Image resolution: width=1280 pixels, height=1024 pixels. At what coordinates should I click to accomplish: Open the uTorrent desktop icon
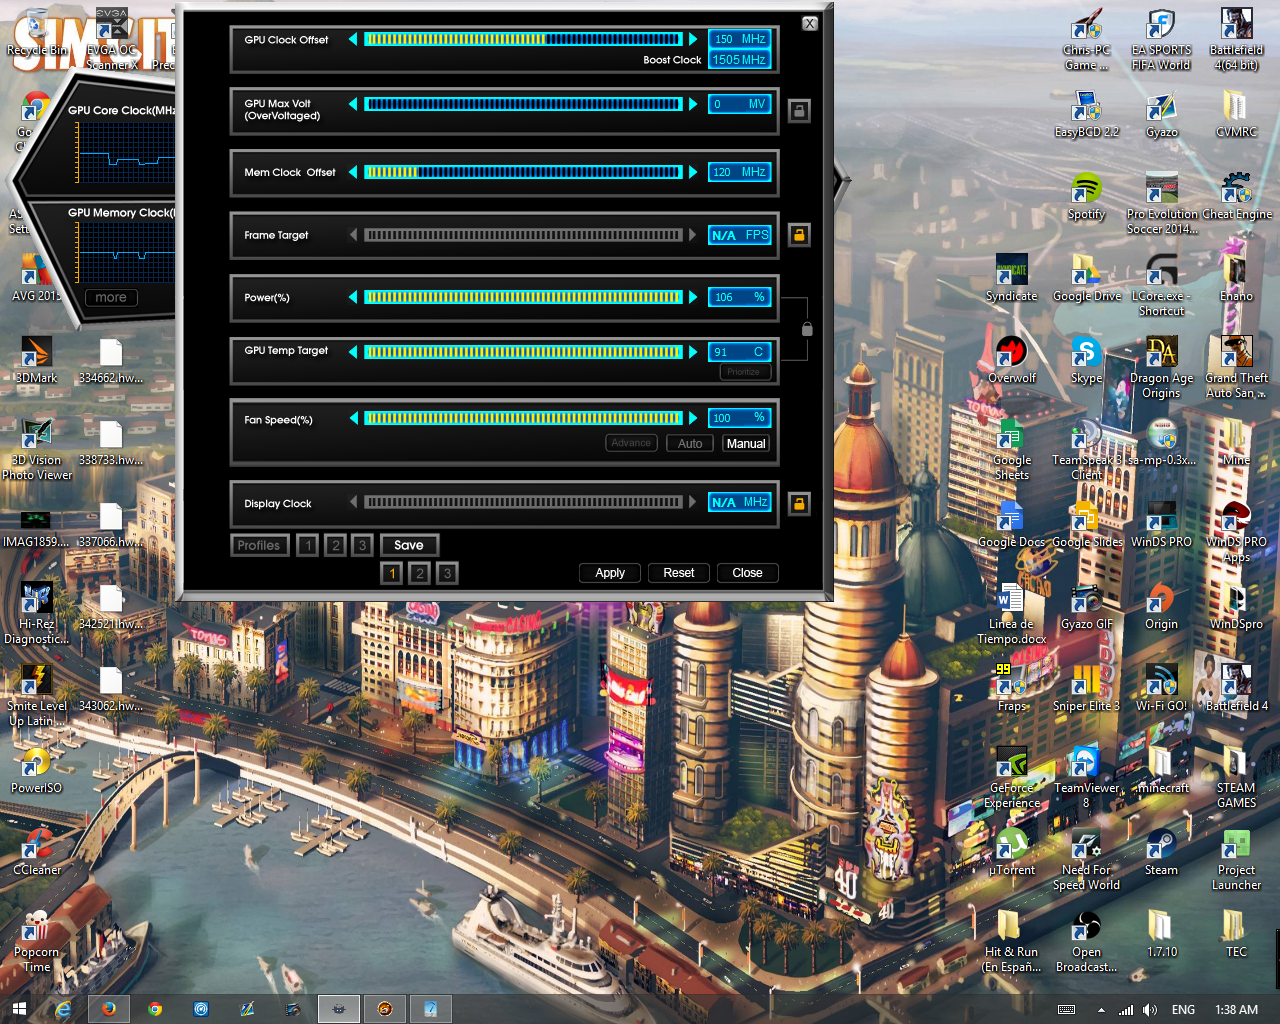coord(1012,851)
